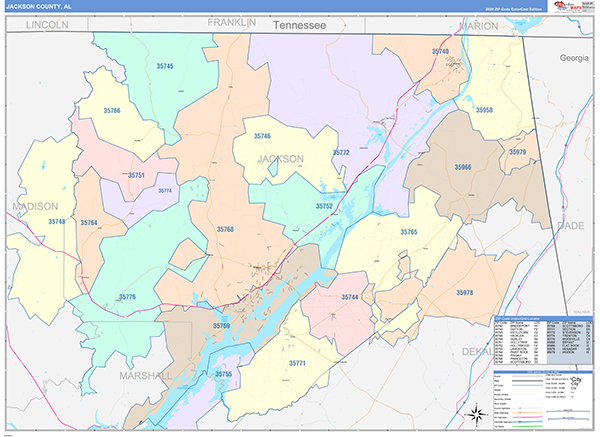Viewport: 600px width, 437px height.
Task: Click the map legend panel
Action: point(543,399)
